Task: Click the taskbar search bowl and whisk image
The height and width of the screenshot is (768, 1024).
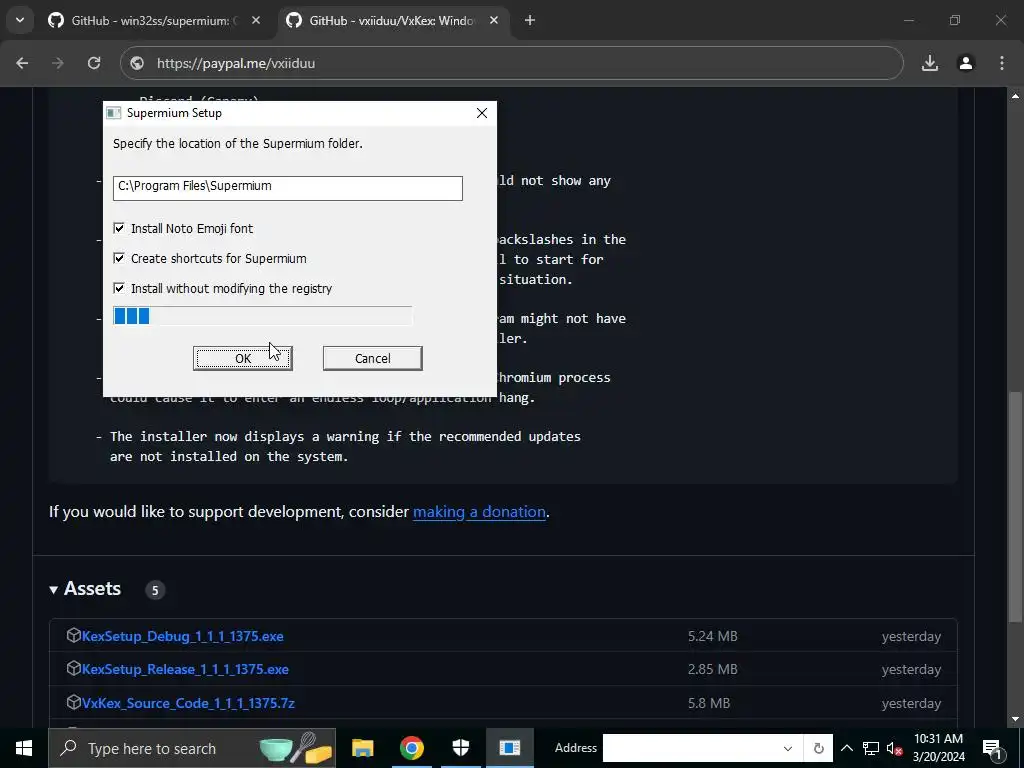Action: tap(296, 748)
